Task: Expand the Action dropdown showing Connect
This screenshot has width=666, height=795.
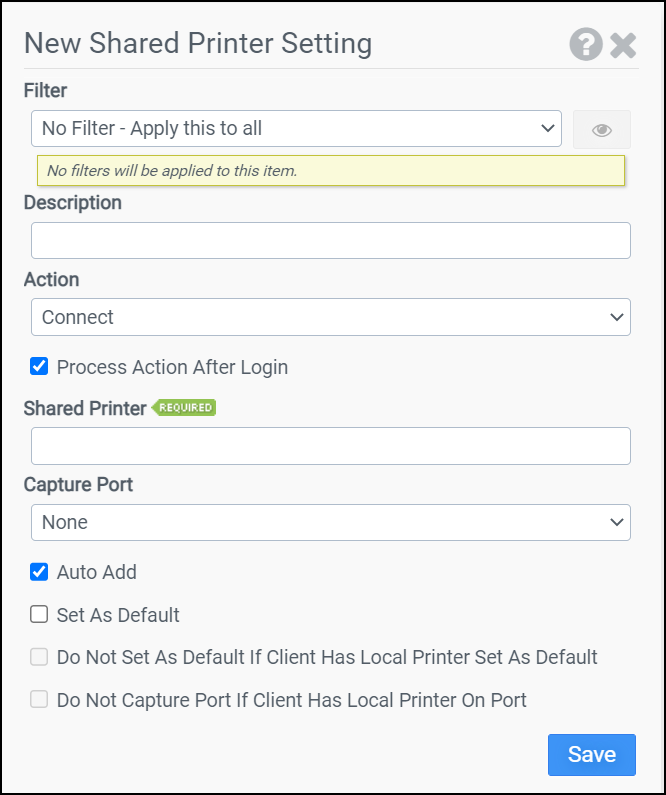Action: [x=330, y=317]
